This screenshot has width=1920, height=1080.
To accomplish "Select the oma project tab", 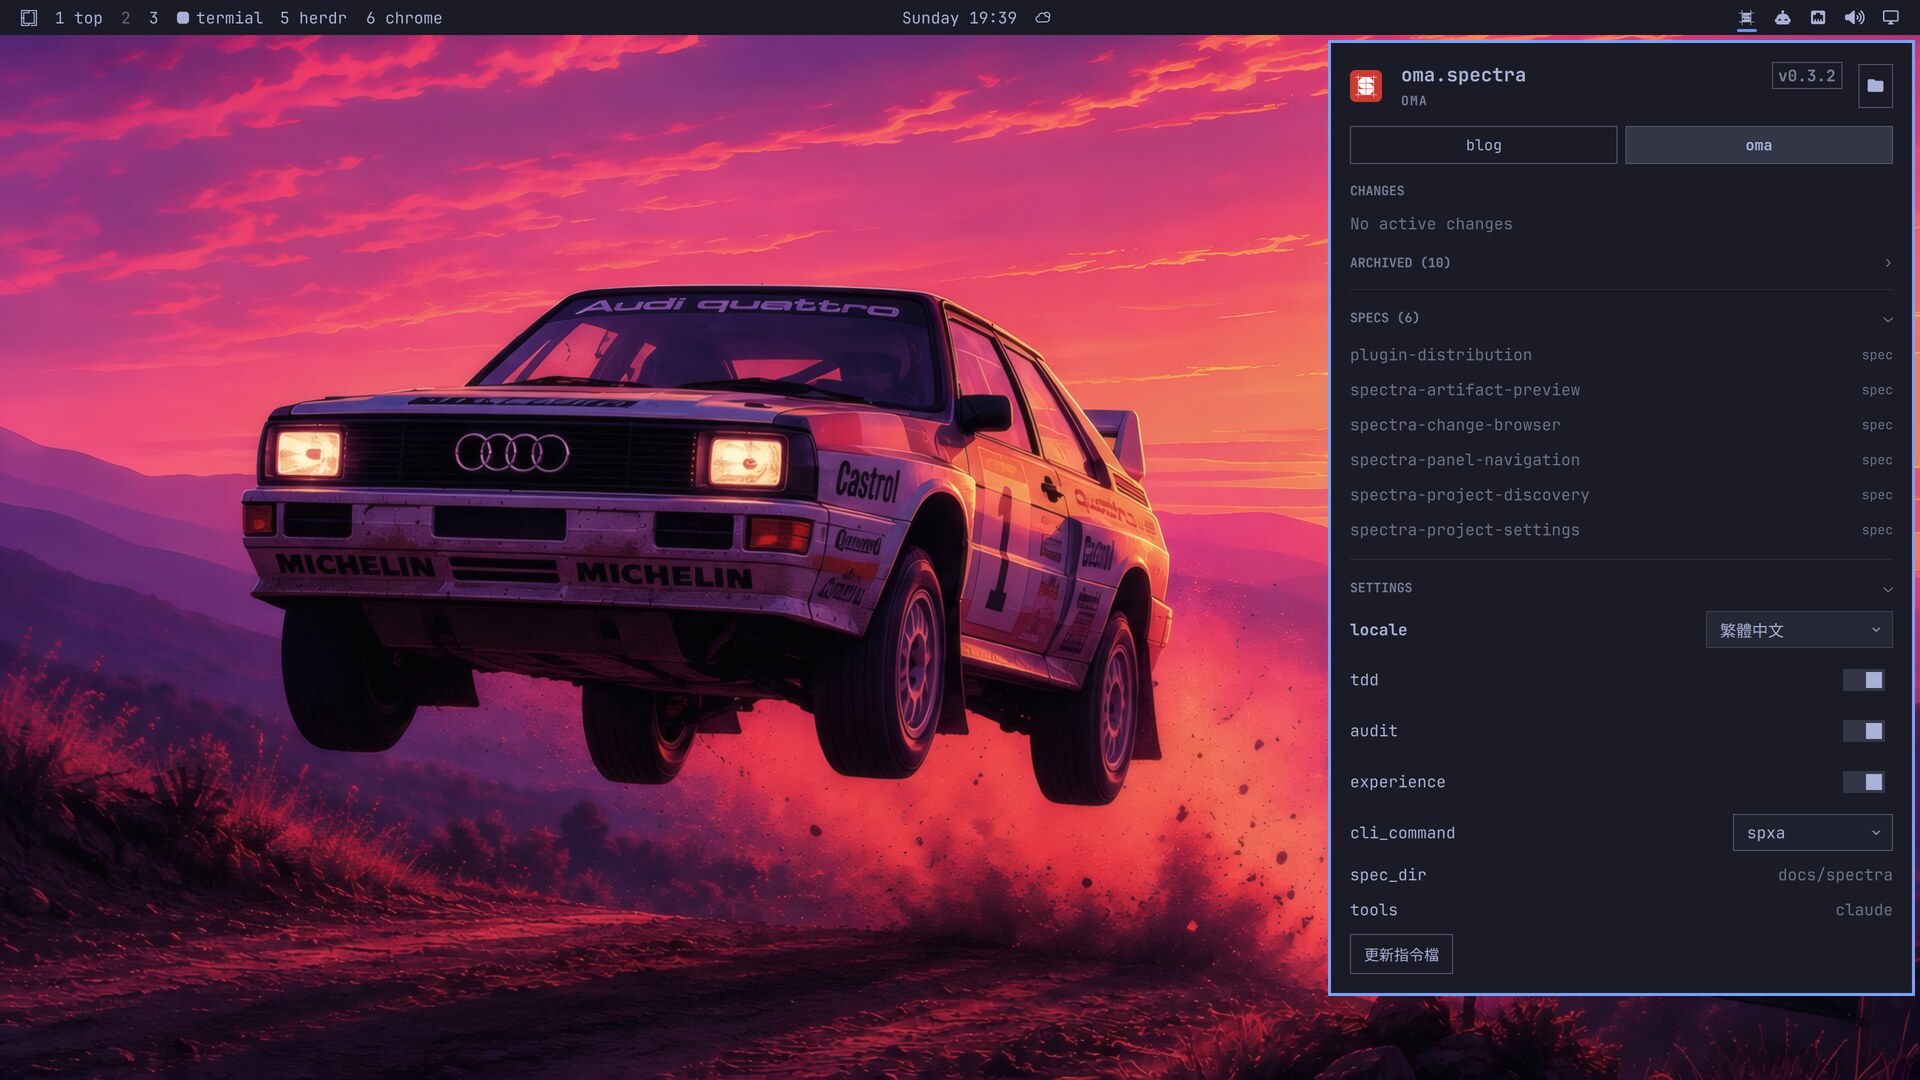I will pos(1758,145).
